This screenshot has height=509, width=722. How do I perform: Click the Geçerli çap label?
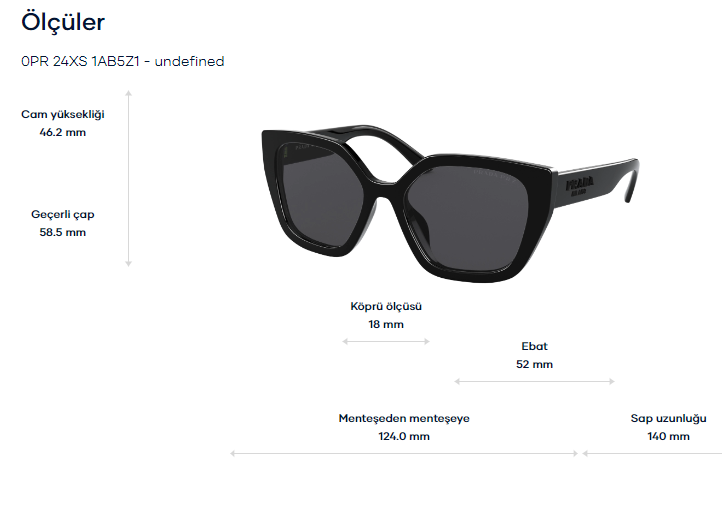(63, 214)
